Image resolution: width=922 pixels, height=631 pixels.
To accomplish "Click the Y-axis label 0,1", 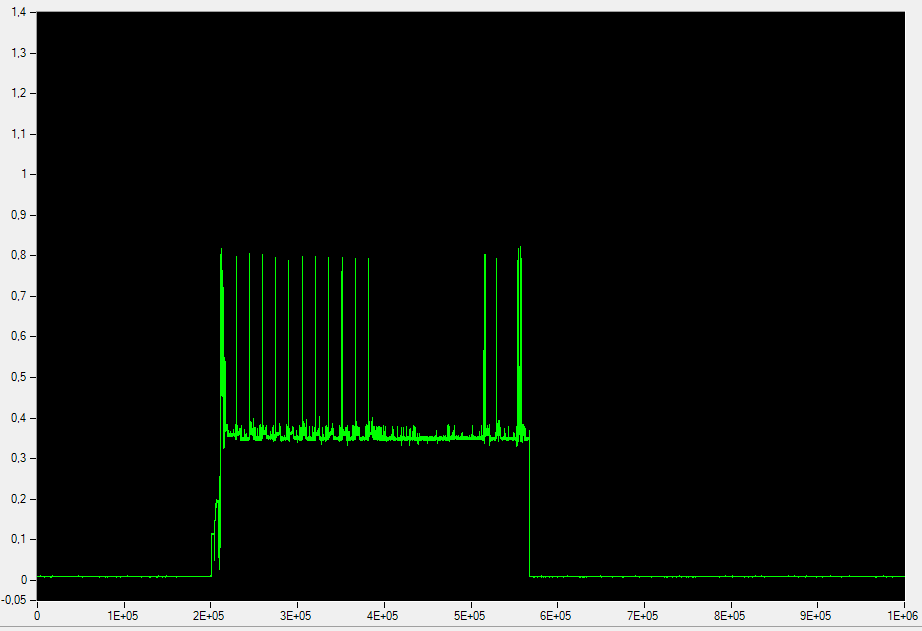I will coord(19,540).
